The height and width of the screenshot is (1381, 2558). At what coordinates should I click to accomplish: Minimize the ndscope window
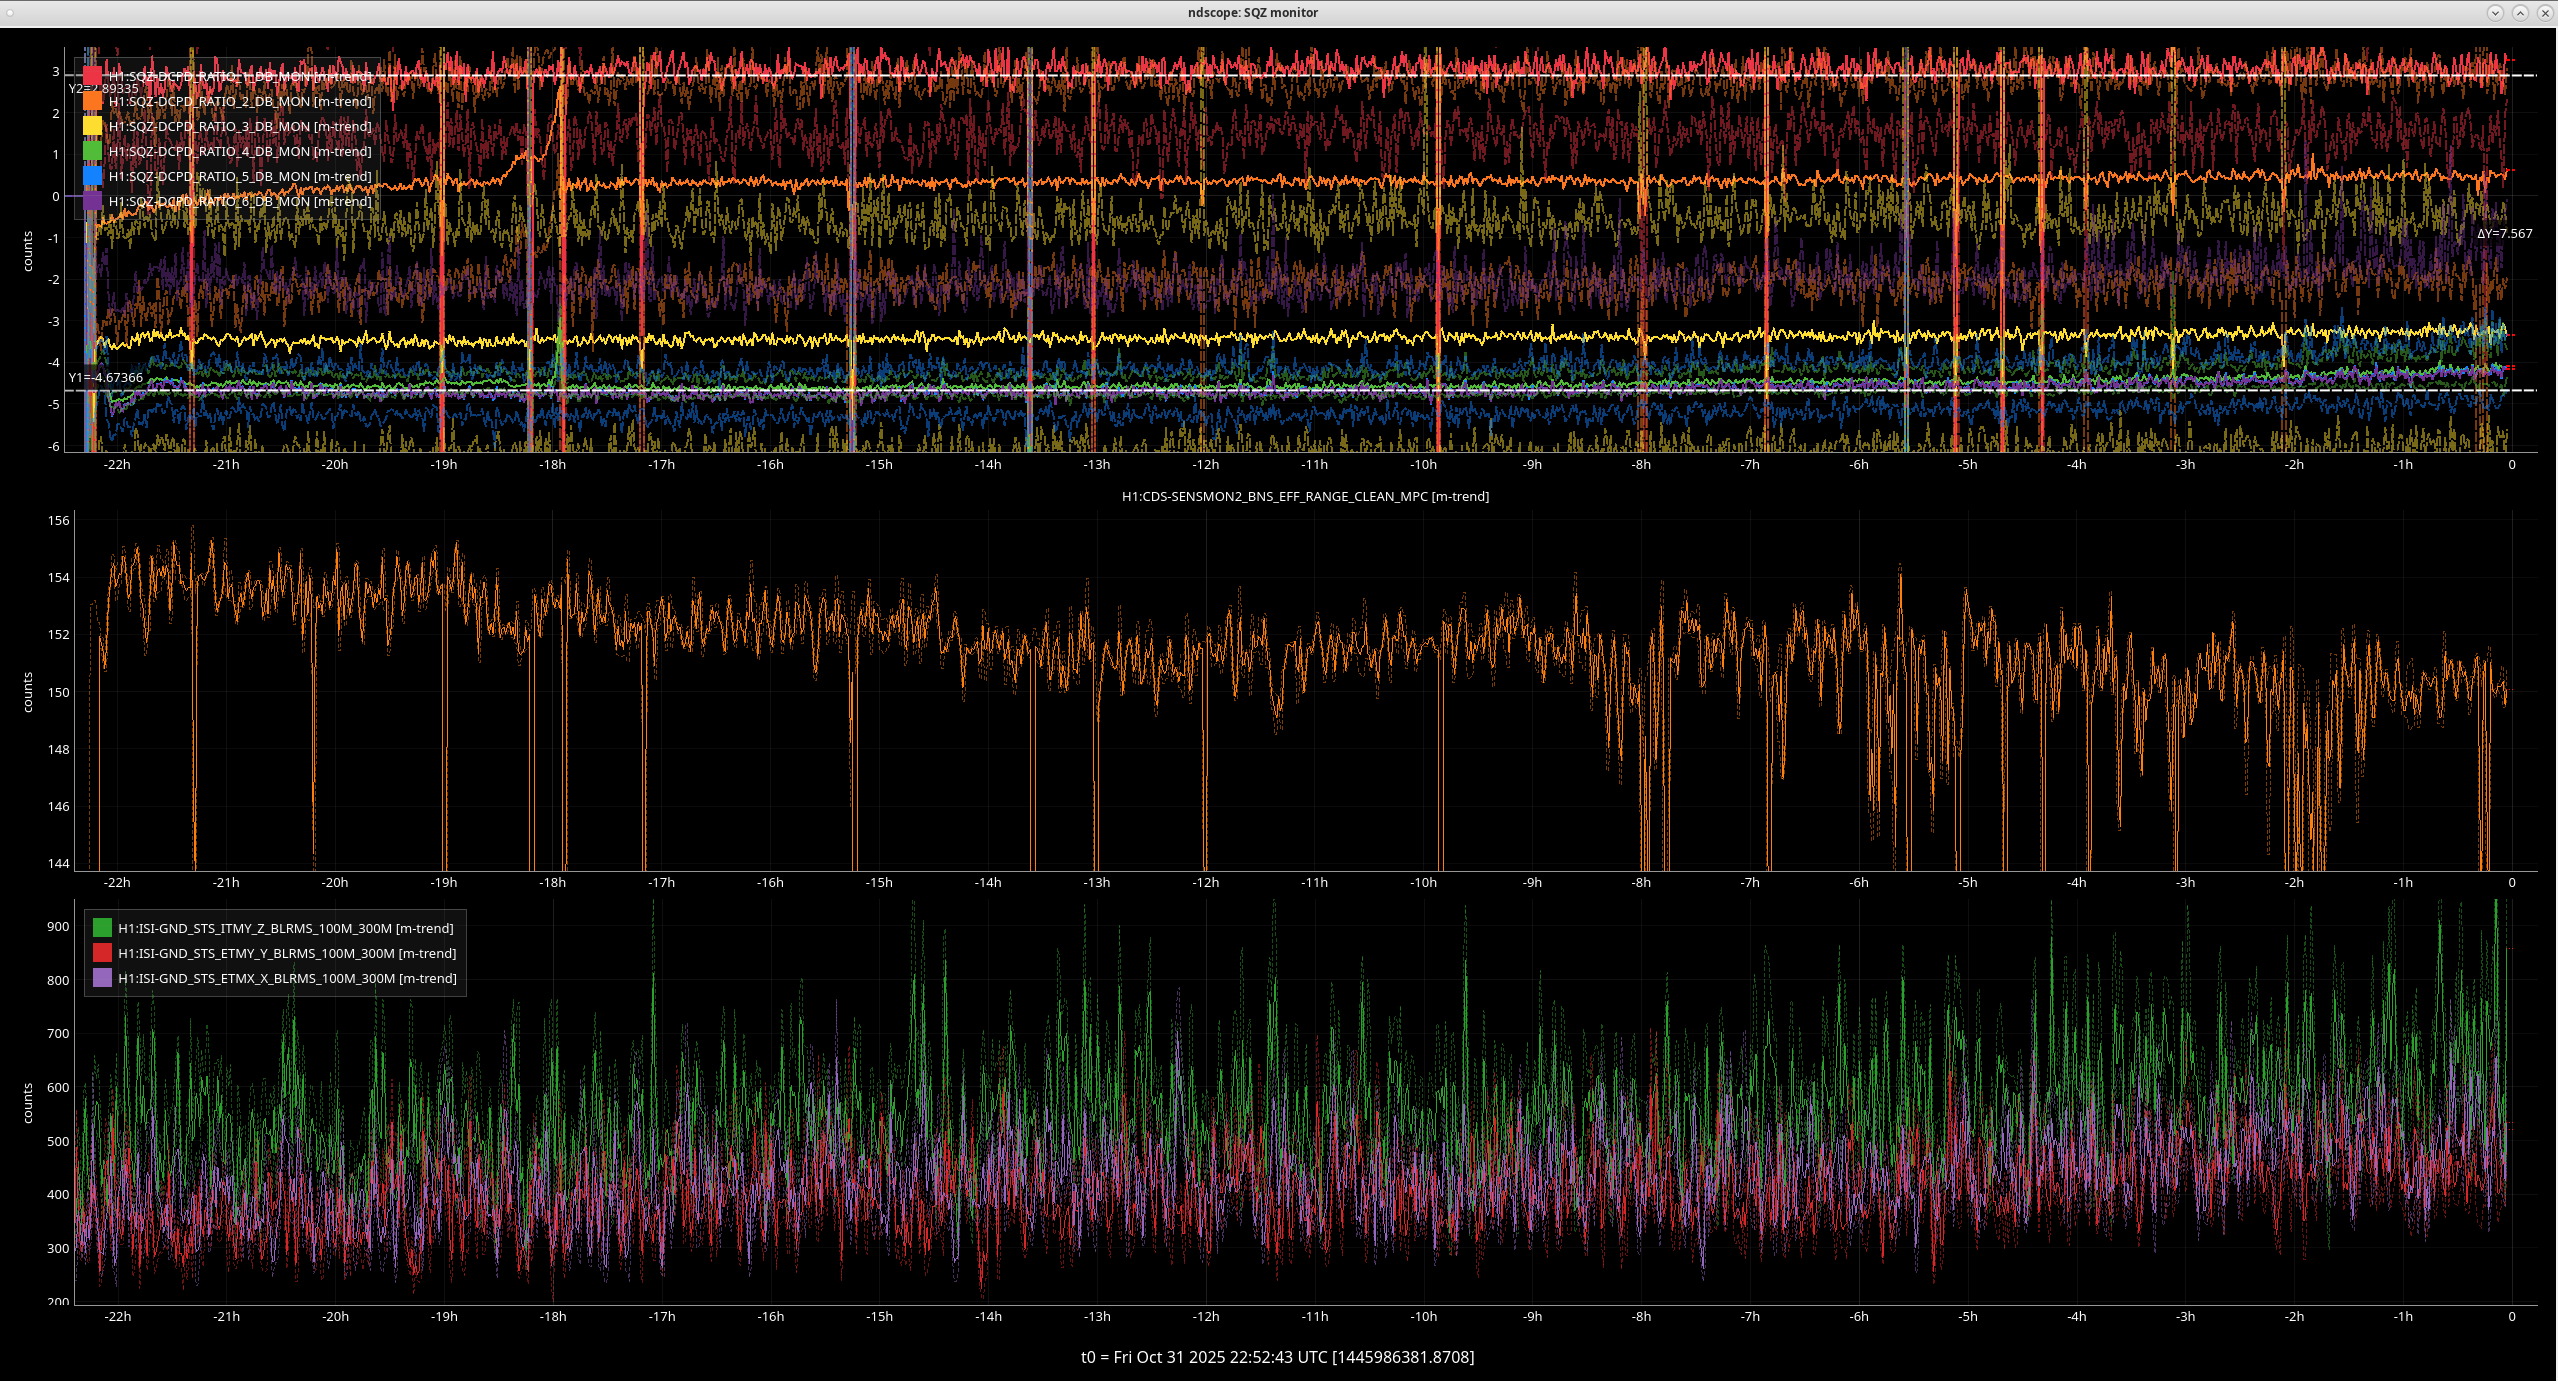pyautogui.click(x=2495, y=13)
